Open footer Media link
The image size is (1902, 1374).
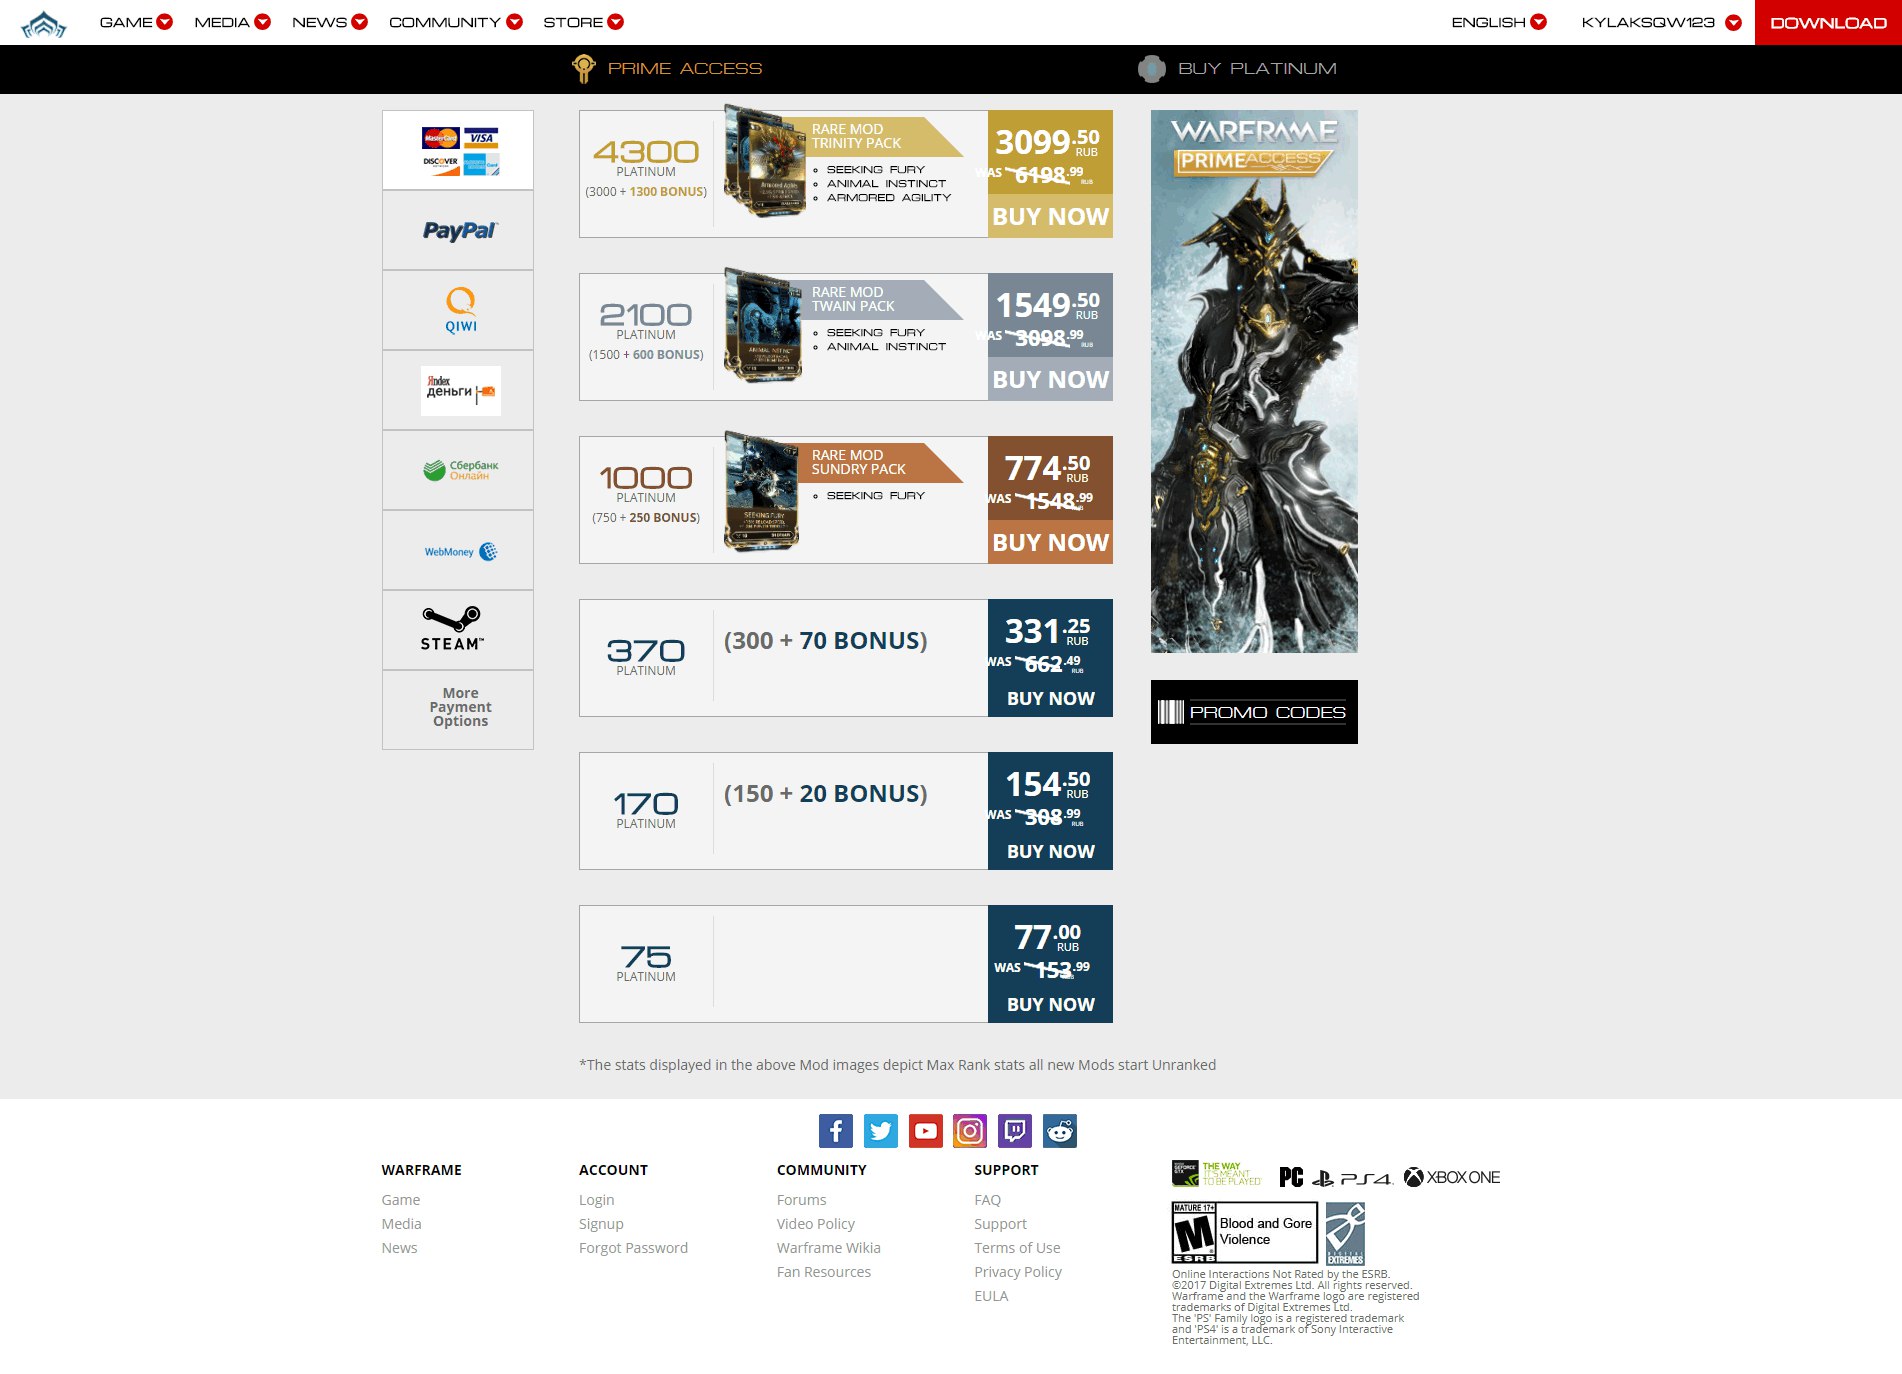pos(401,1224)
